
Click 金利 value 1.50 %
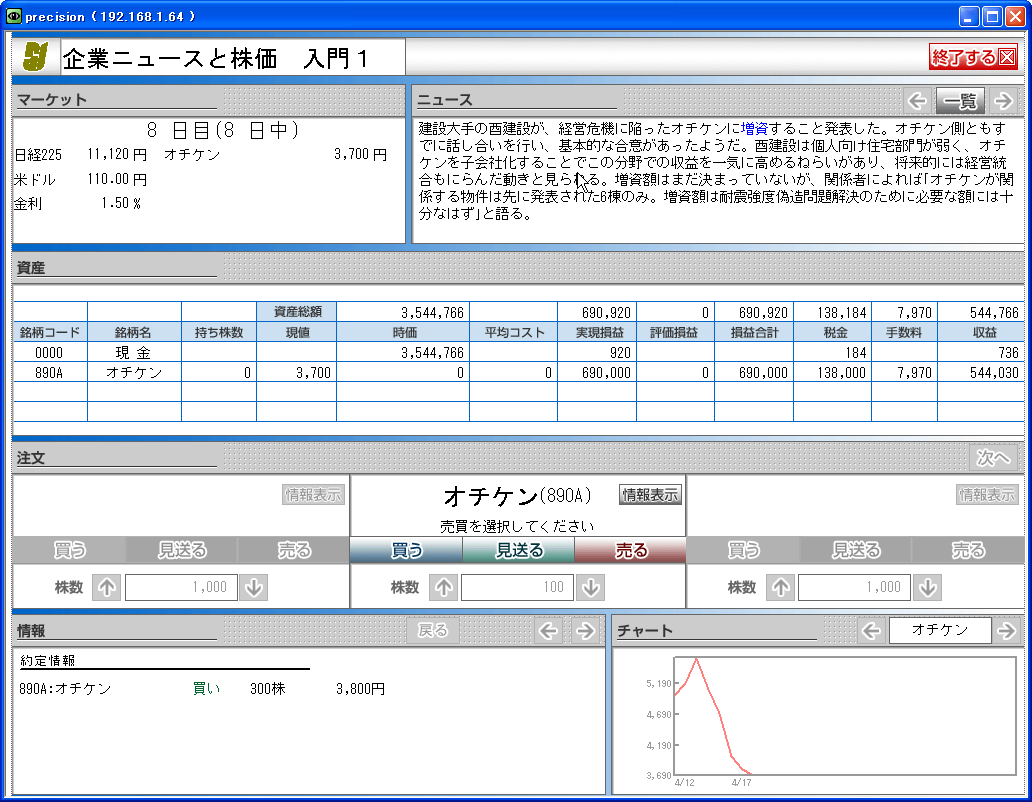(x=120, y=203)
